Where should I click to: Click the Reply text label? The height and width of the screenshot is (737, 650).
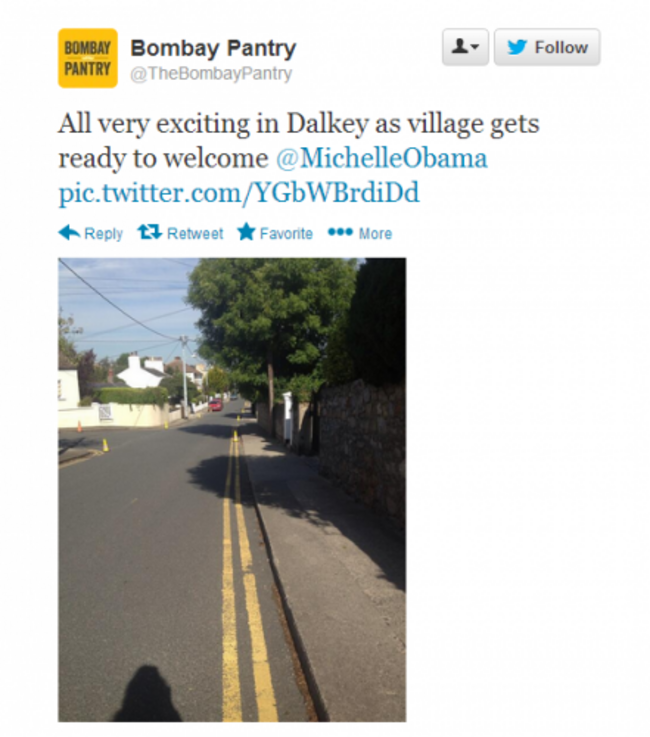(103, 234)
